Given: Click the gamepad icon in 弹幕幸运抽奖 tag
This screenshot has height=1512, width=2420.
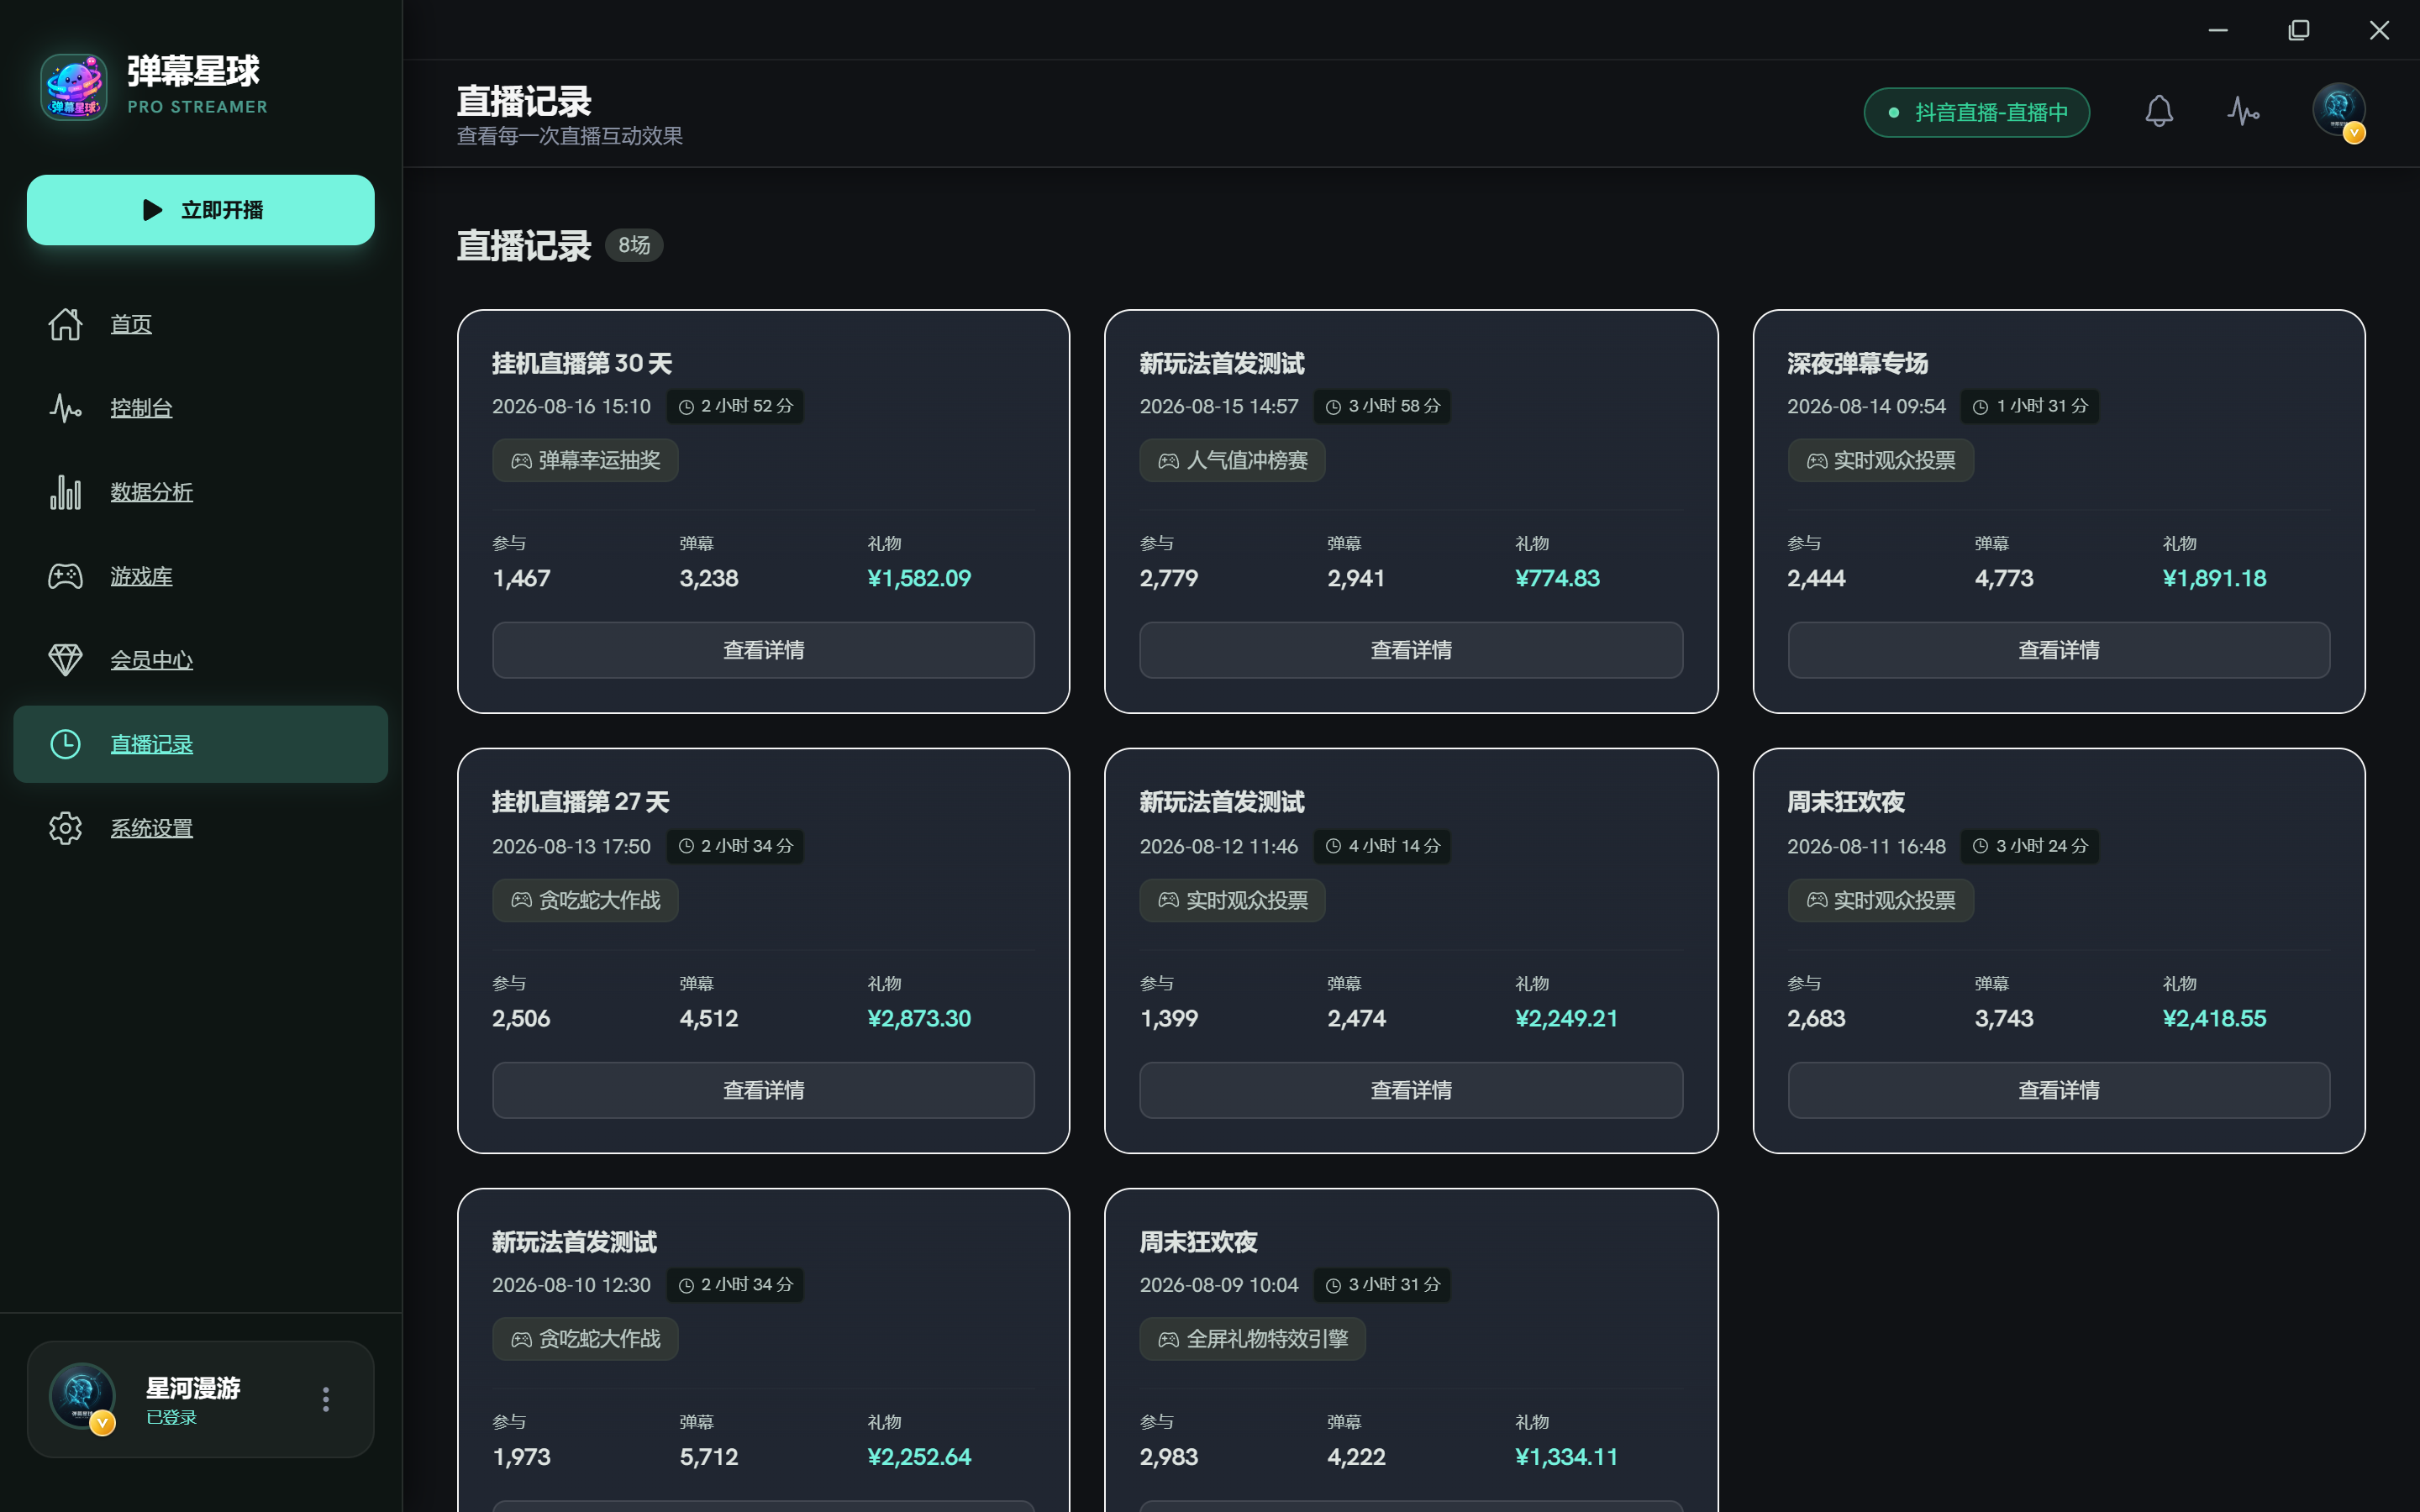Looking at the screenshot, I should 521,461.
